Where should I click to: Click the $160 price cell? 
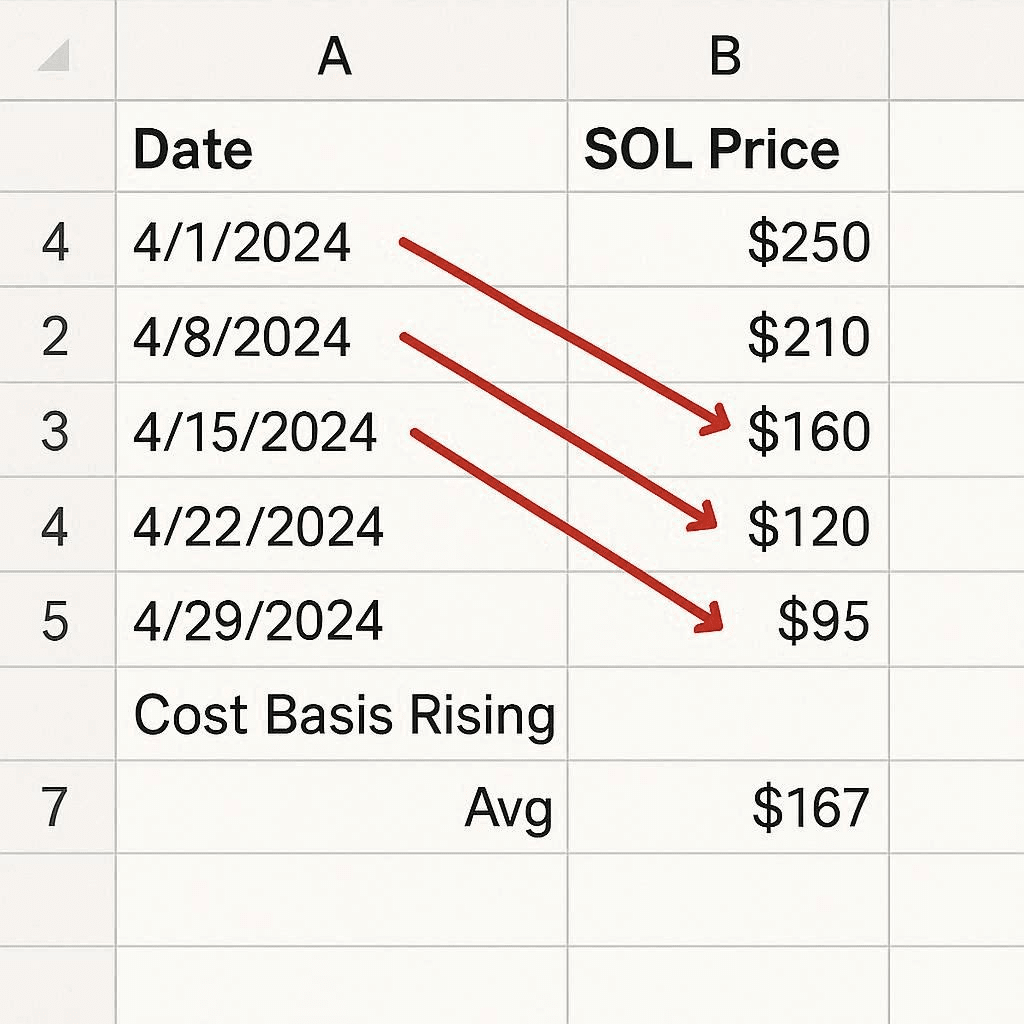[808, 432]
